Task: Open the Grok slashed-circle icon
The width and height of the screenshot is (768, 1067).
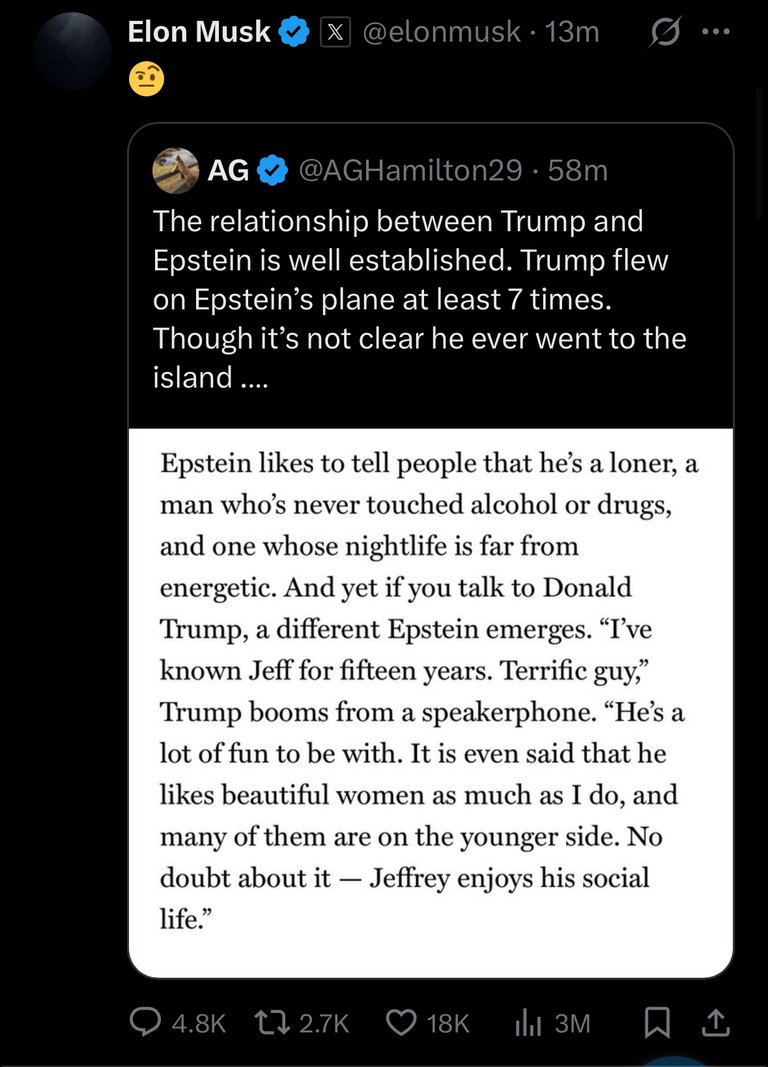Action: (x=664, y=32)
